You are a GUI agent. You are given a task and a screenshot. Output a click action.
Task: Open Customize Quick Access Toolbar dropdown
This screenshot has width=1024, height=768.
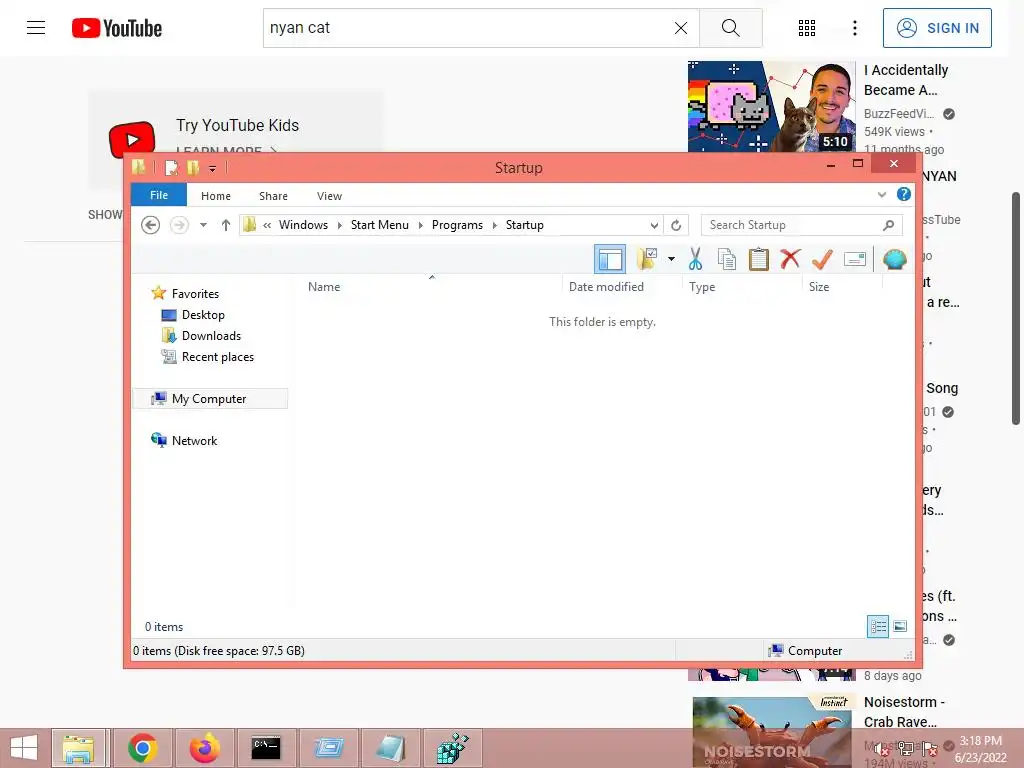tap(212, 168)
